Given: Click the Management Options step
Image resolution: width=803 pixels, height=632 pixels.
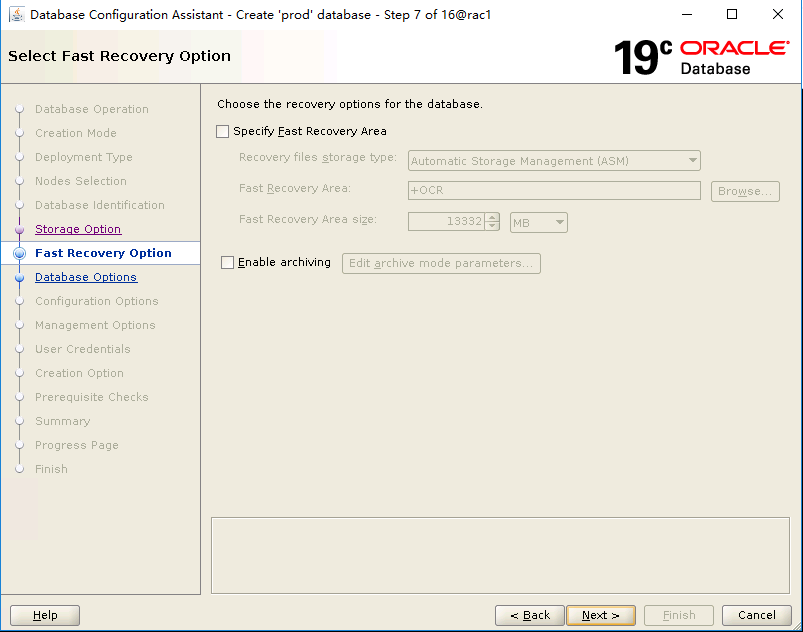Looking at the screenshot, I should [x=95, y=325].
